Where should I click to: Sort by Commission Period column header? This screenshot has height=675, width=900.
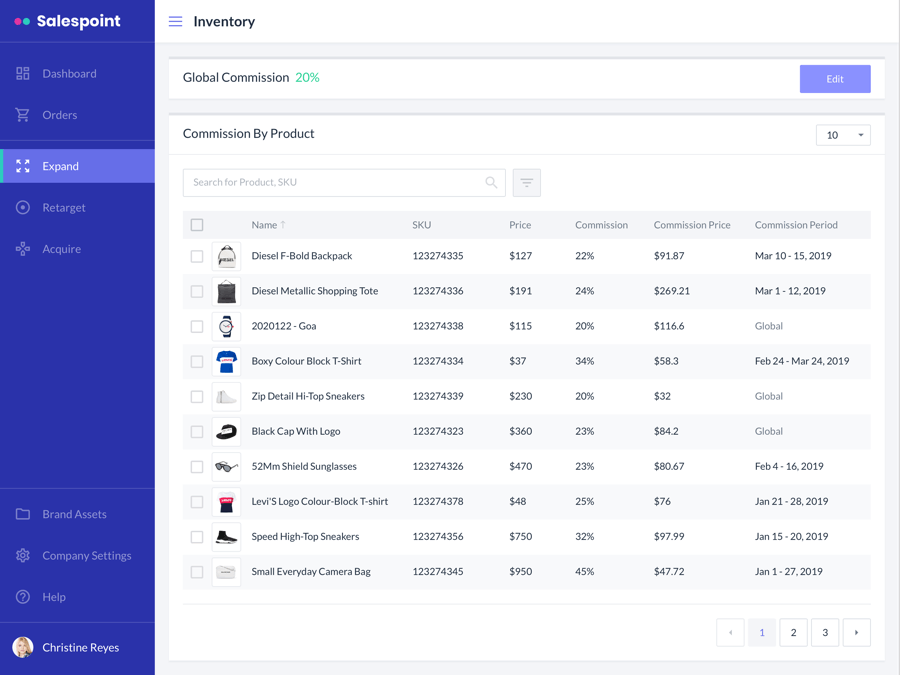pos(796,225)
